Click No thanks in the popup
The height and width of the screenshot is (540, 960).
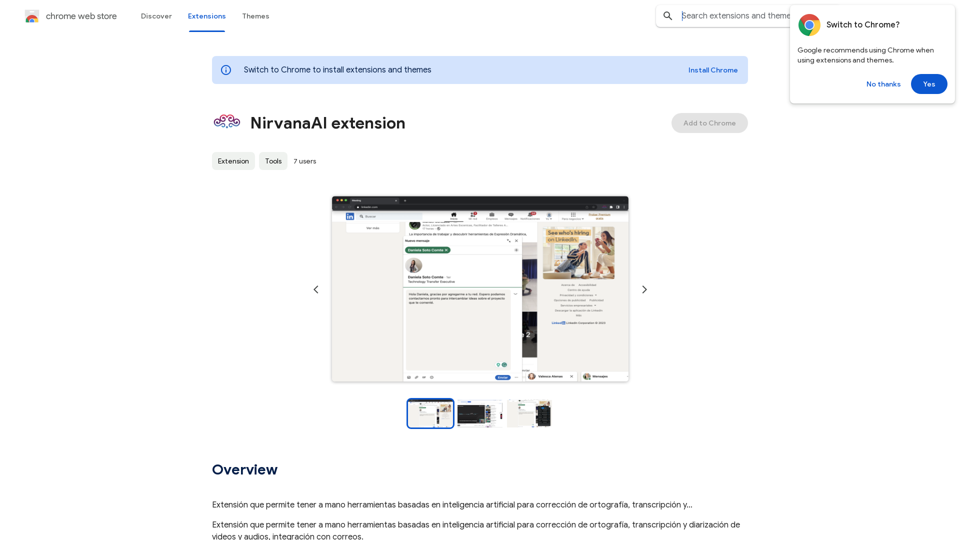point(883,84)
